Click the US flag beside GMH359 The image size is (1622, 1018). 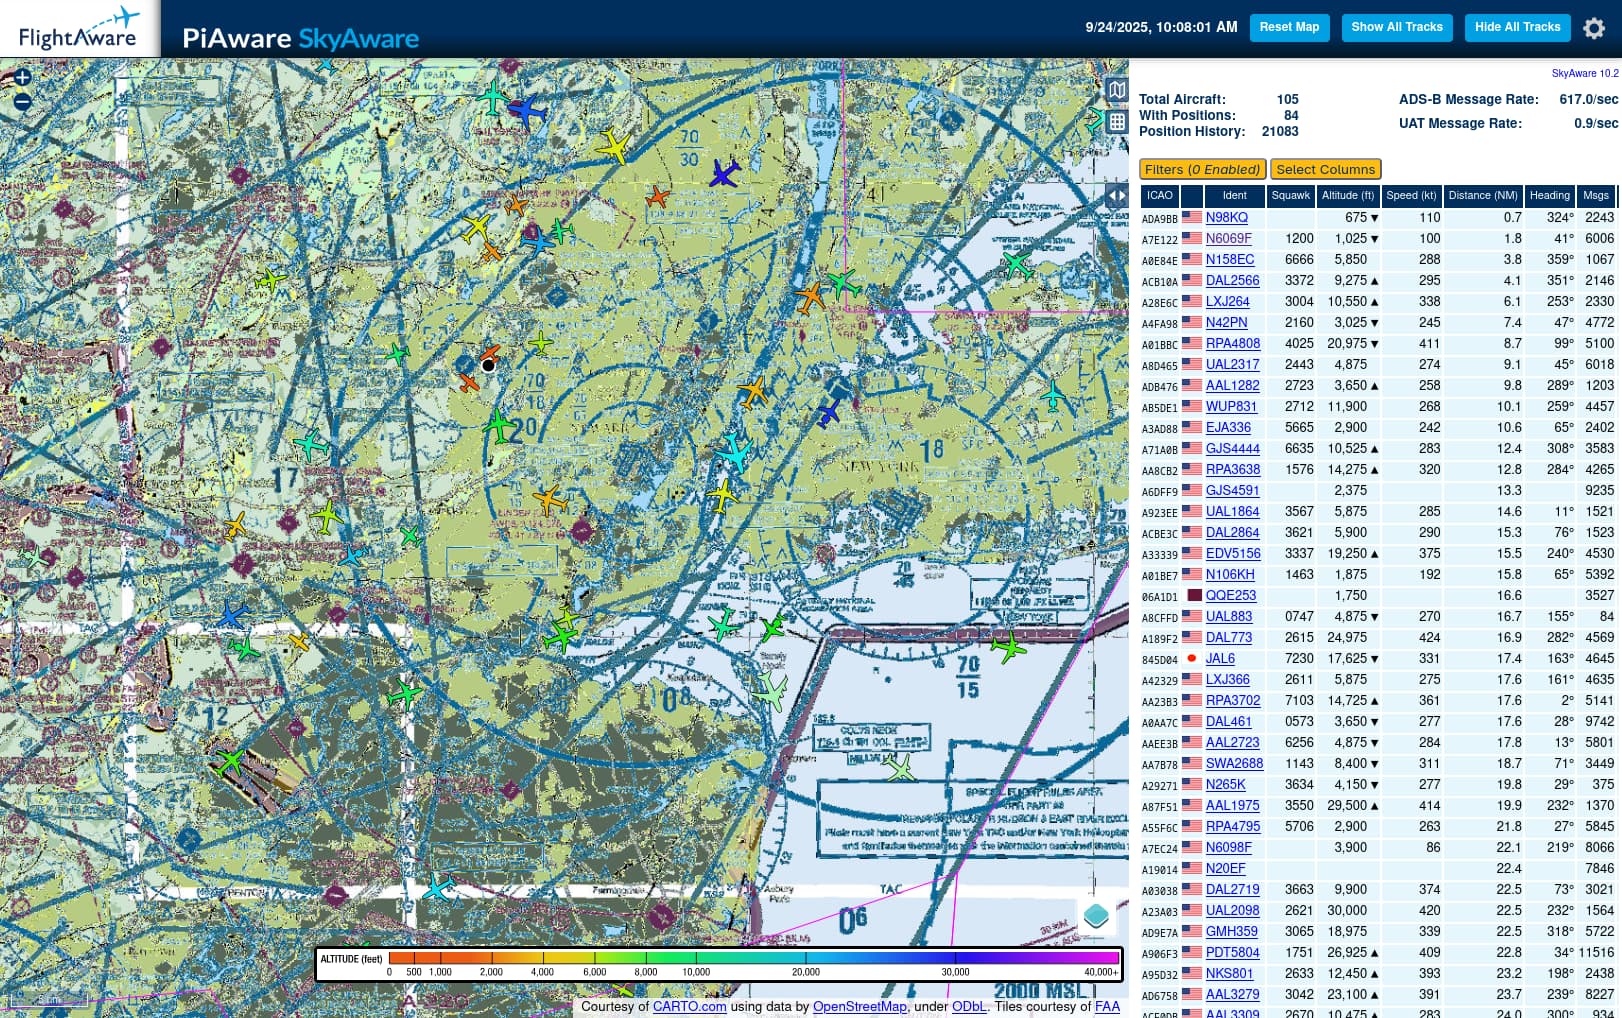pos(1191,931)
